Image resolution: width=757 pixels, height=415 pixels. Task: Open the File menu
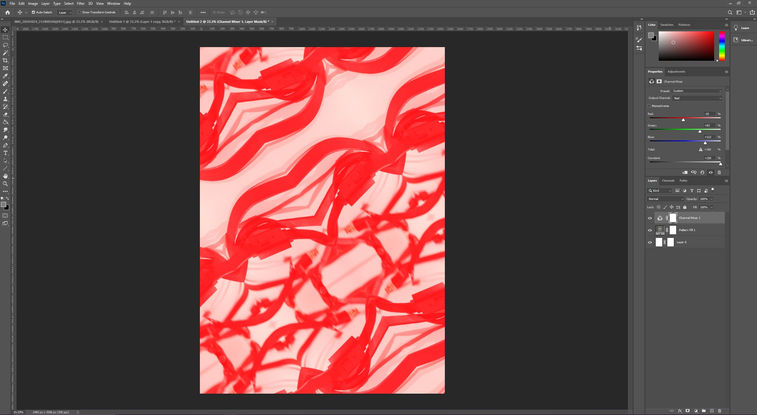12,3
